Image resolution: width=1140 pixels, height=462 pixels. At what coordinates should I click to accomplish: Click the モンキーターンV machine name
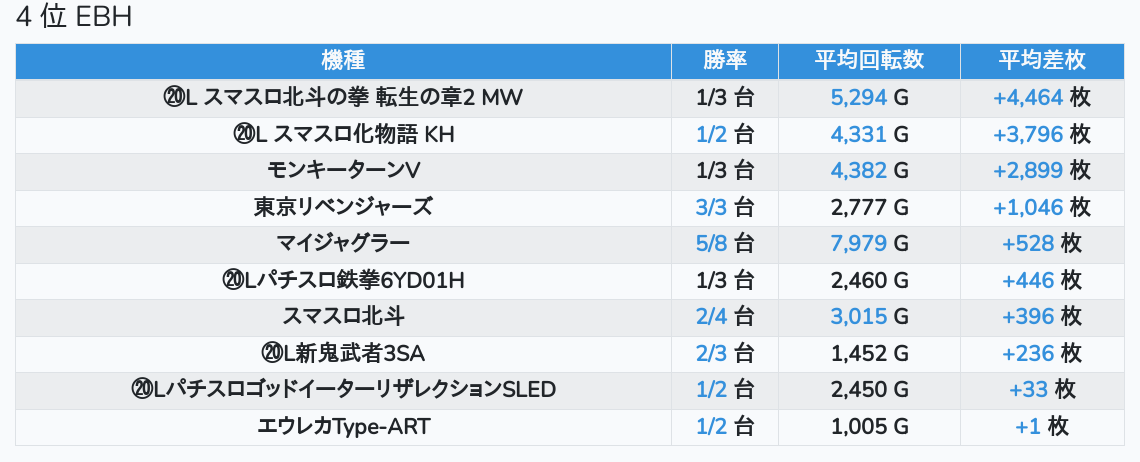coord(343,170)
